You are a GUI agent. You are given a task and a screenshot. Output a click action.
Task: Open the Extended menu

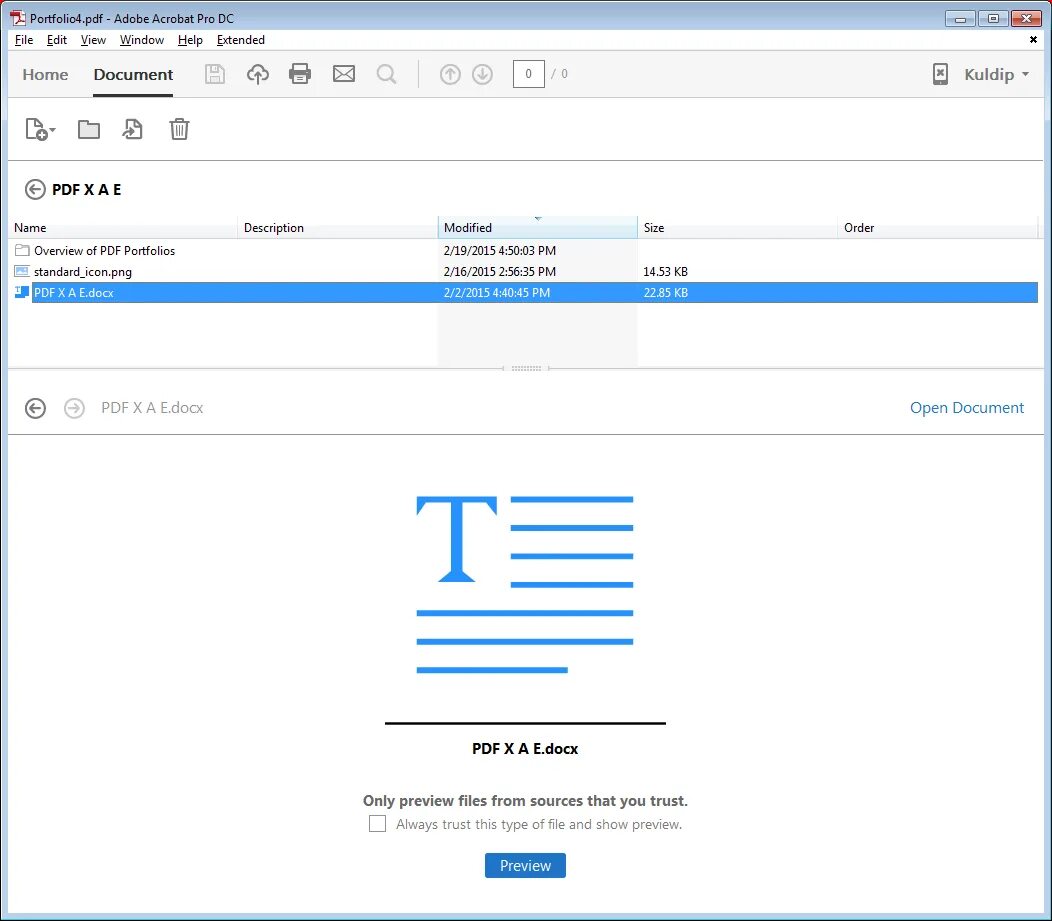pyautogui.click(x=240, y=40)
